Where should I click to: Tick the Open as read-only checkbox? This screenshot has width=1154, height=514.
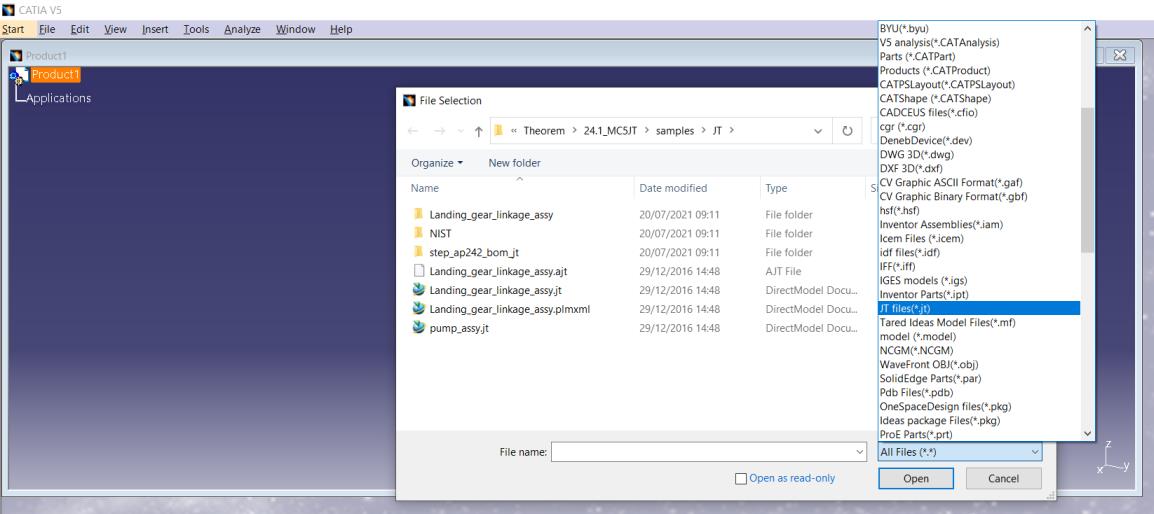[741, 479]
